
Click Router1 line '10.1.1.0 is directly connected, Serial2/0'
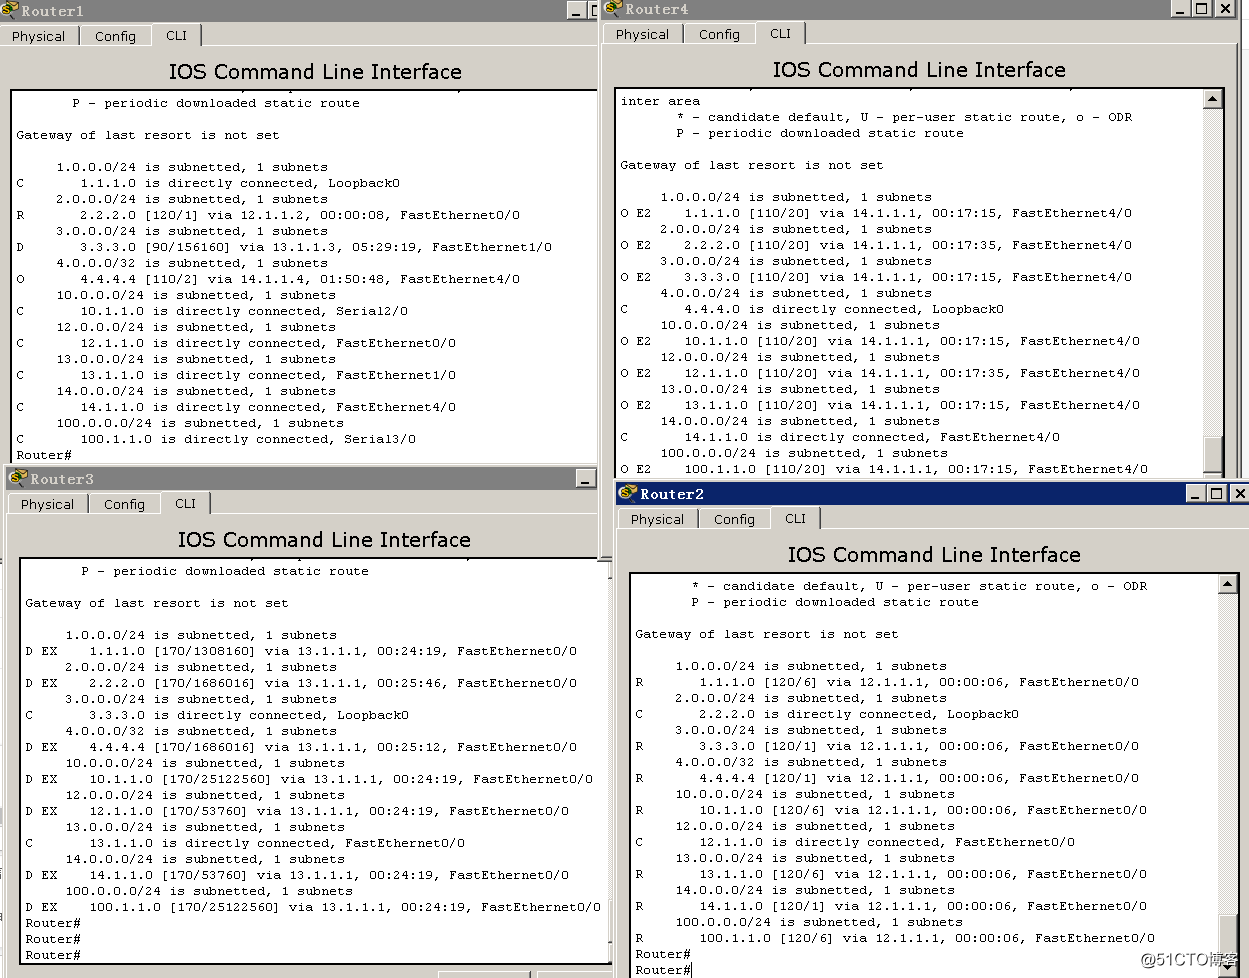[x=244, y=311]
